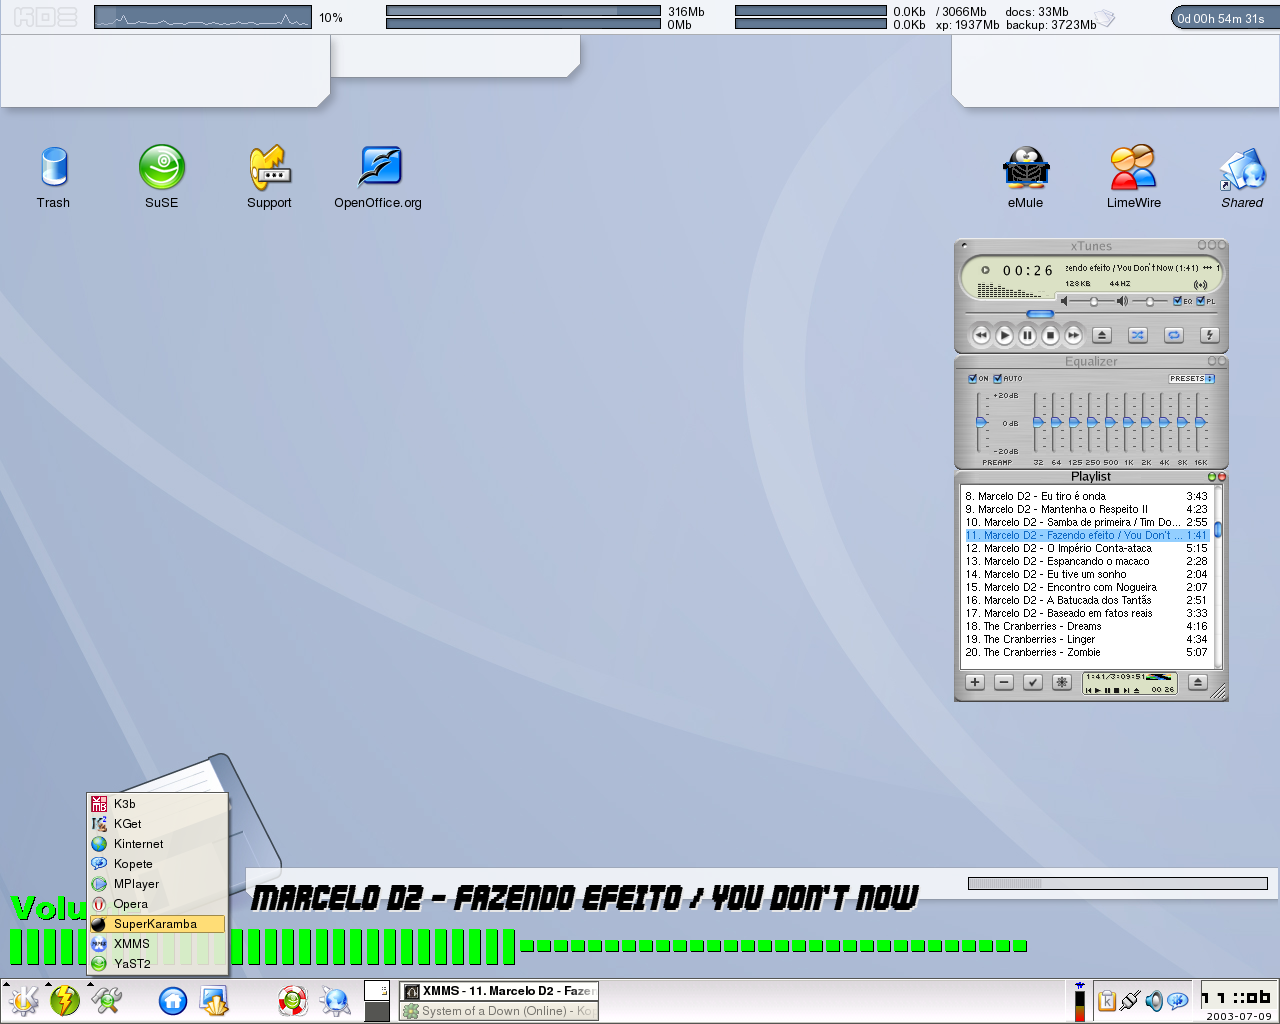
Task: Open YaST2 from the popup menu
Action: tap(157, 964)
